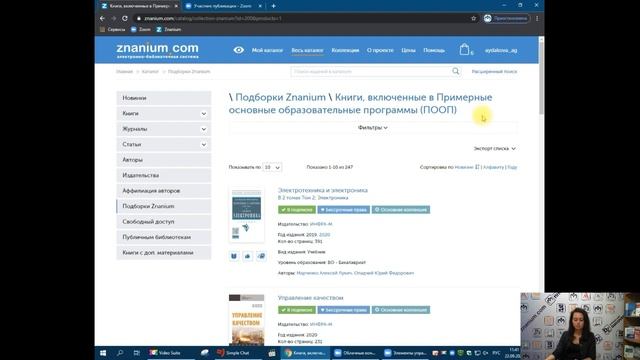Reload the page with refresh icon
The width and height of the screenshot is (640, 360).
click(x=125, y=18)
